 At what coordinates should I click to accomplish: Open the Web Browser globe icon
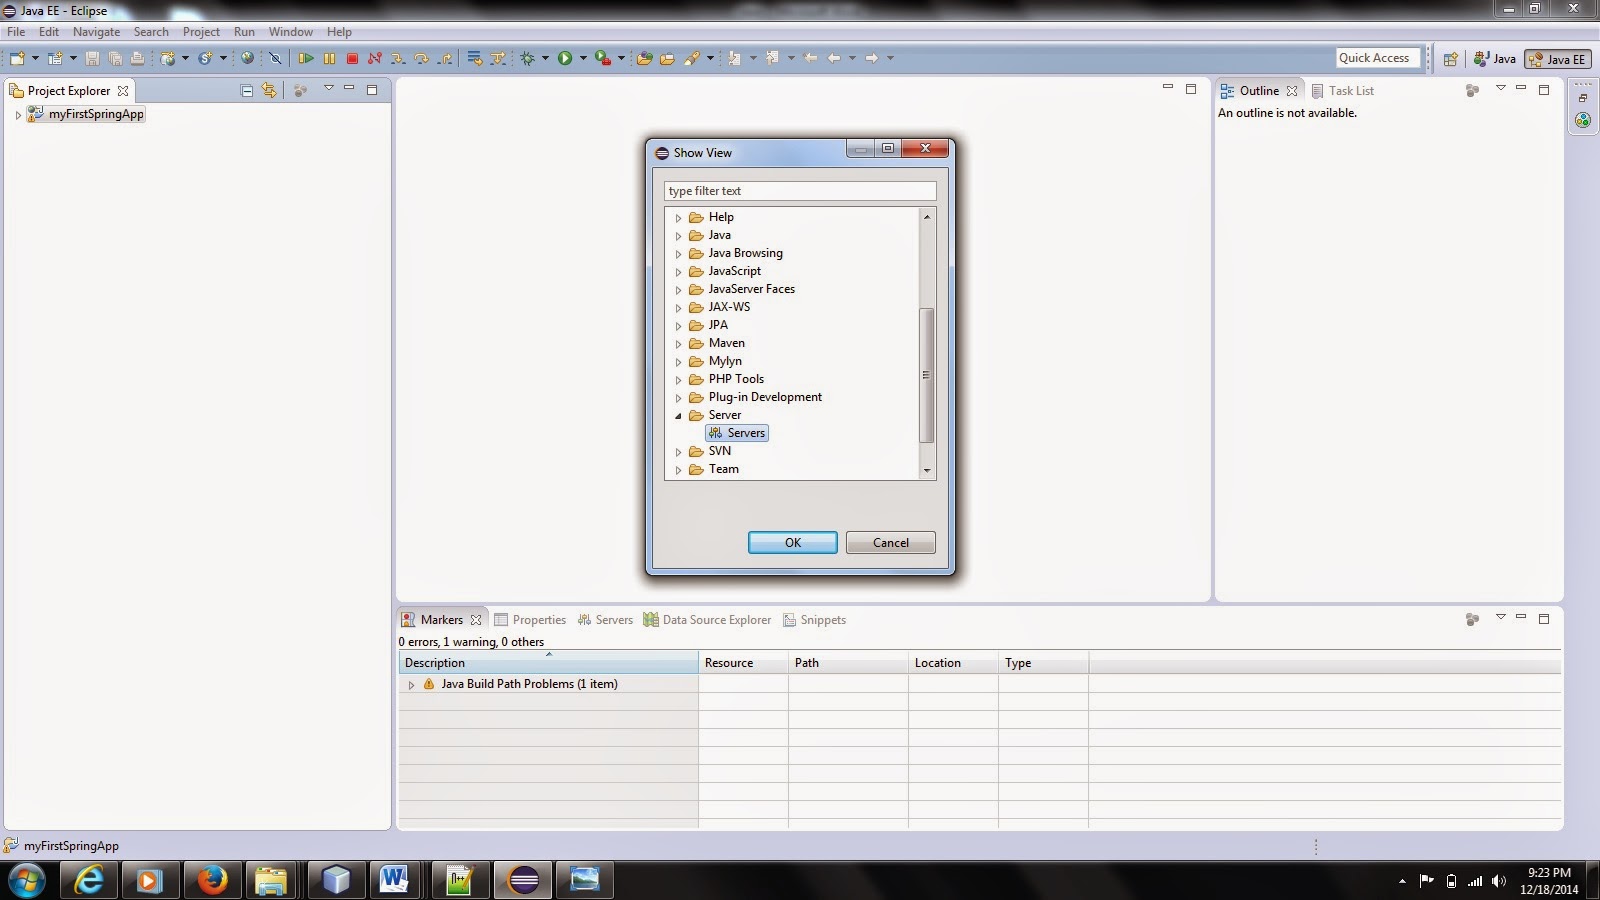(247, 58)
